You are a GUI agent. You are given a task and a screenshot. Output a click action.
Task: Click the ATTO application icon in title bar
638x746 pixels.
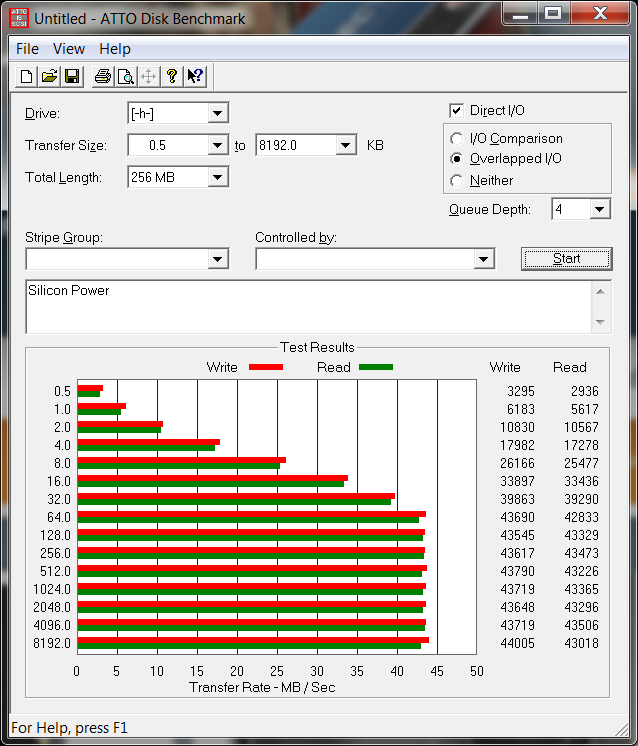pyautogui.click(x=19, y=17)
